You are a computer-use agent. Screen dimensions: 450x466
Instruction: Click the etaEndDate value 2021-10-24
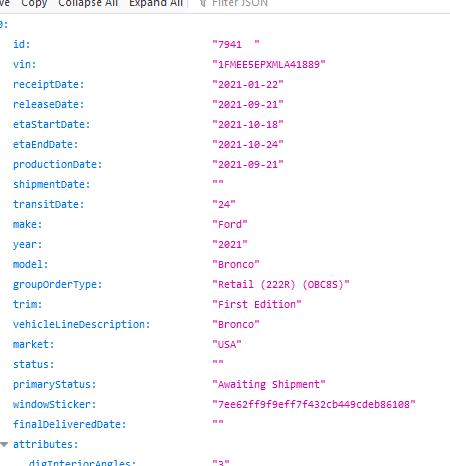pyautogui.click(x=248, y=144)
